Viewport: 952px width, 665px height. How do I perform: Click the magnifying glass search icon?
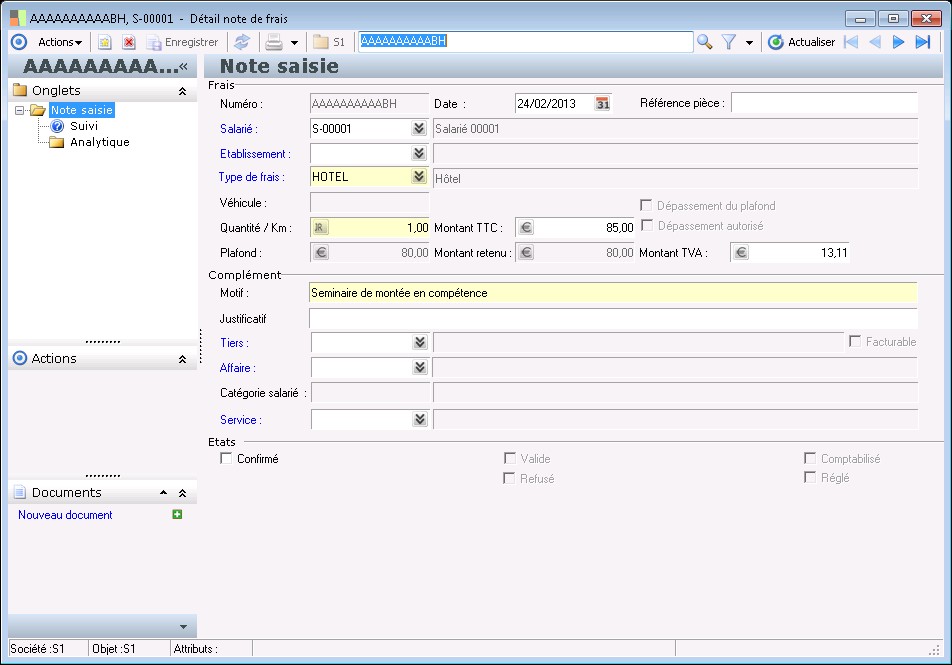[x=705, y=42]
